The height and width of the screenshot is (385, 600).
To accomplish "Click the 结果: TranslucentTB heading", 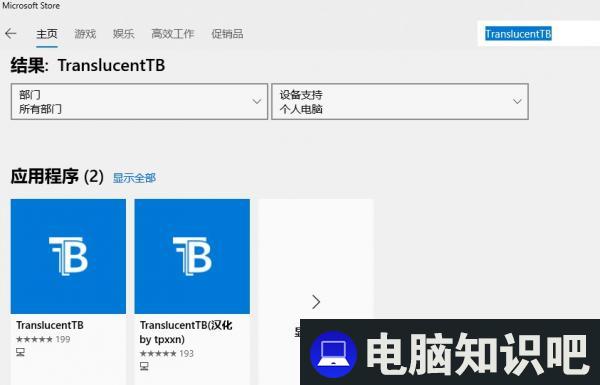I will pyautogui.click(x=88, y=65).
